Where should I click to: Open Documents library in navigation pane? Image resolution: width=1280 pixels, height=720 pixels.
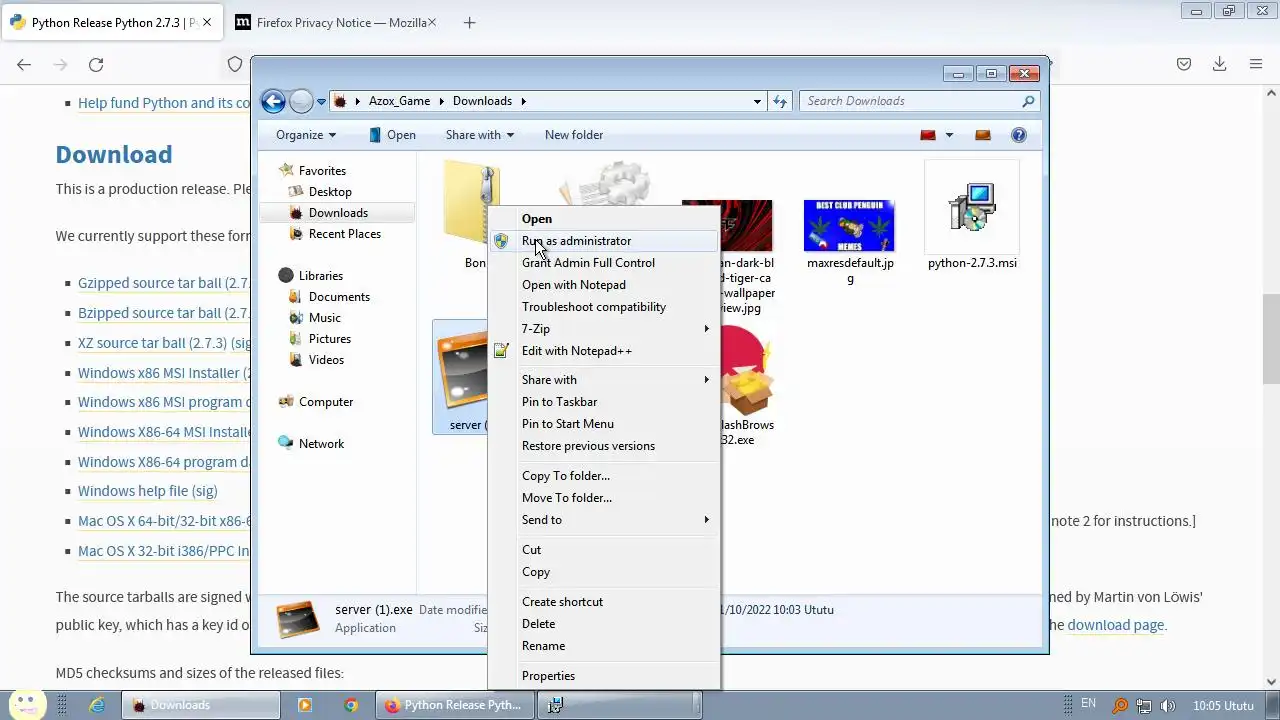(x=339, y=297)
